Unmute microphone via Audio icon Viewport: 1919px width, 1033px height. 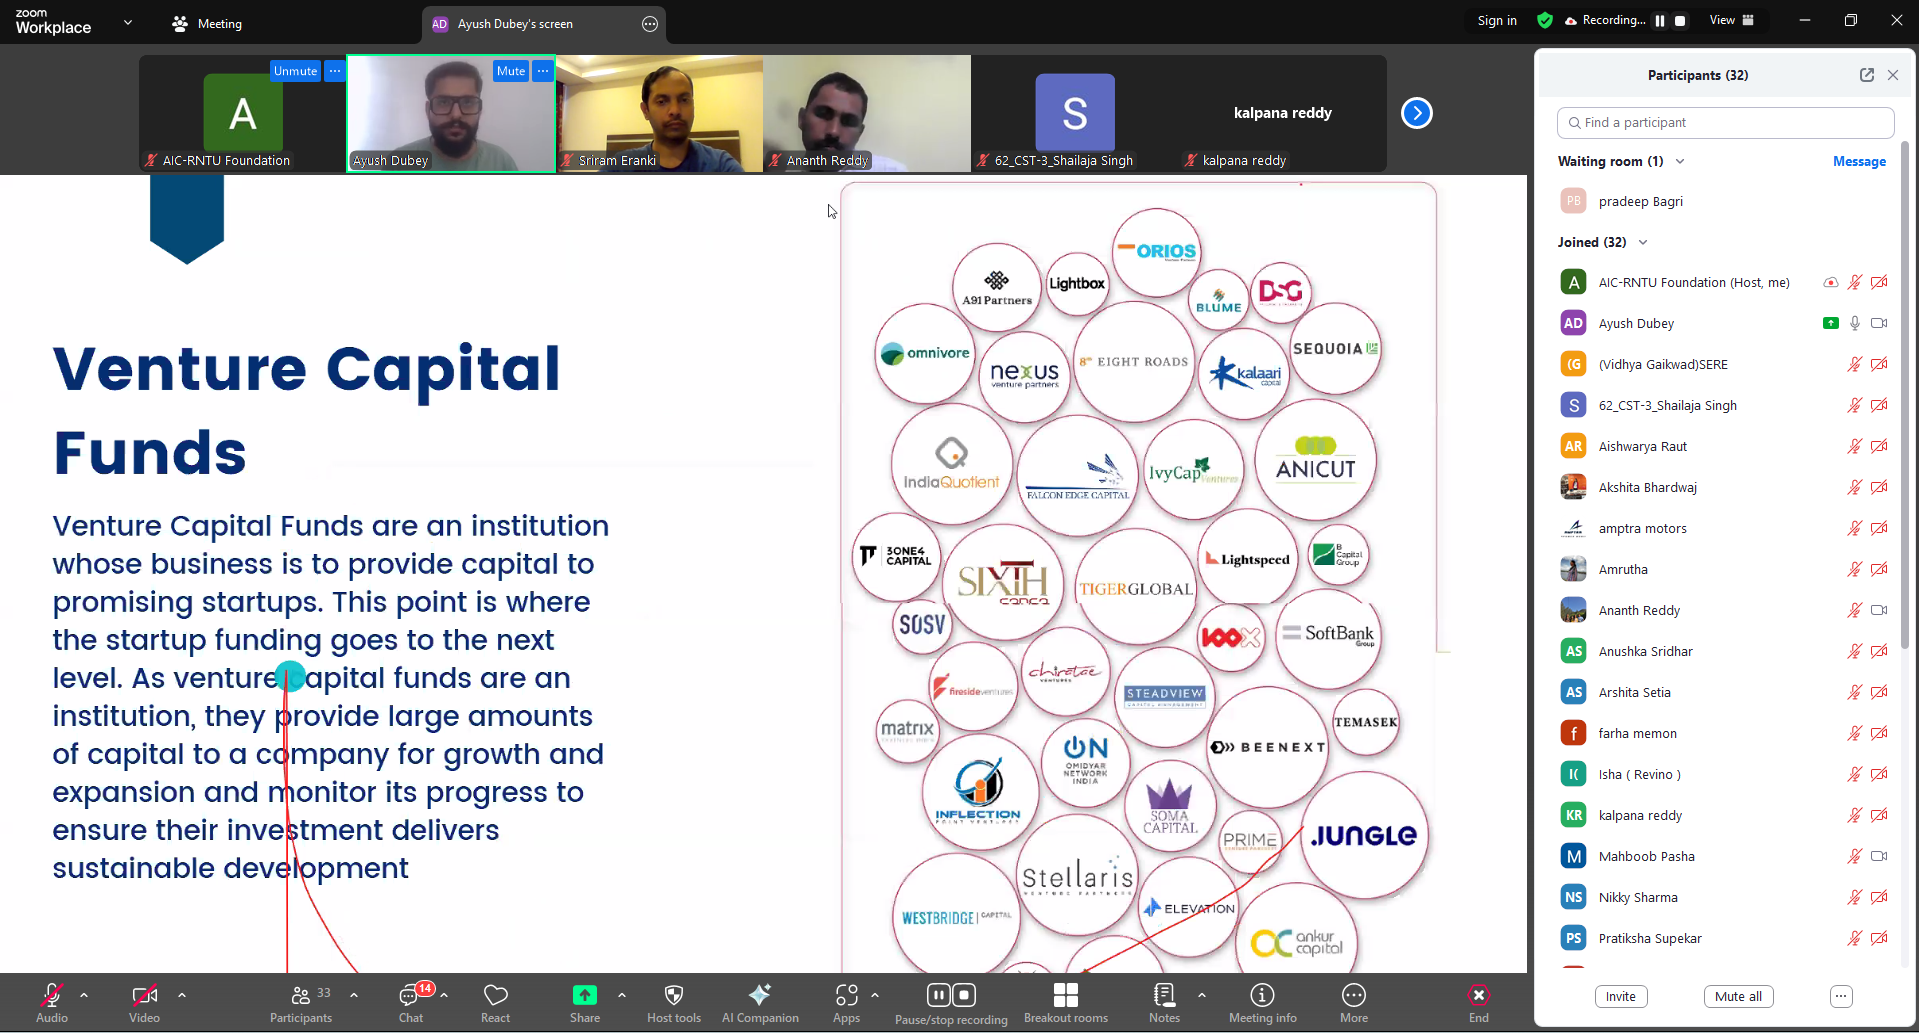51,995
